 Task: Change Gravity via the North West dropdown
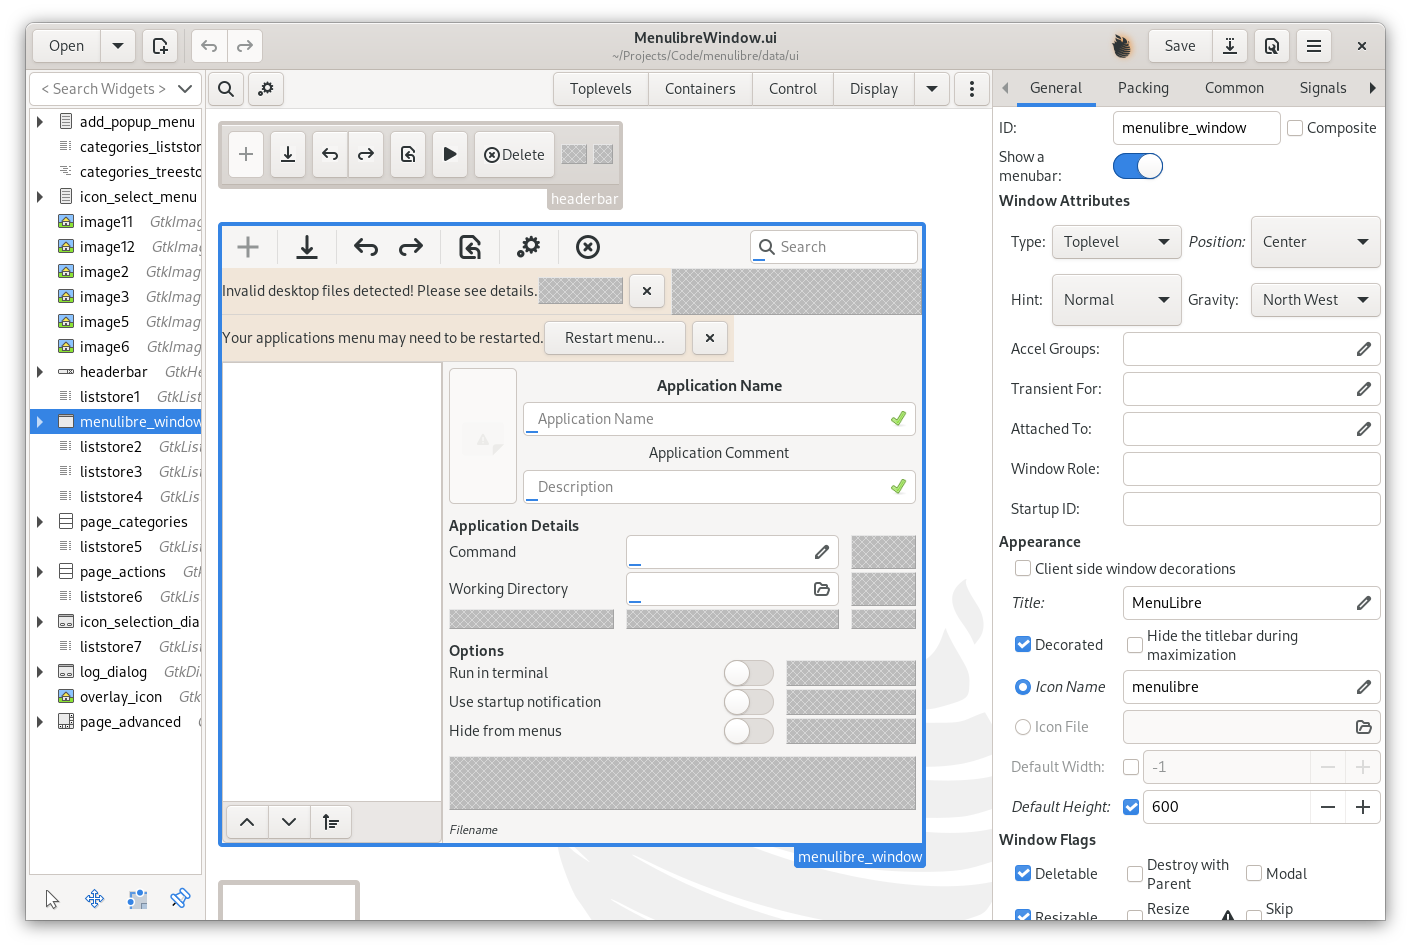point(1315,299)
